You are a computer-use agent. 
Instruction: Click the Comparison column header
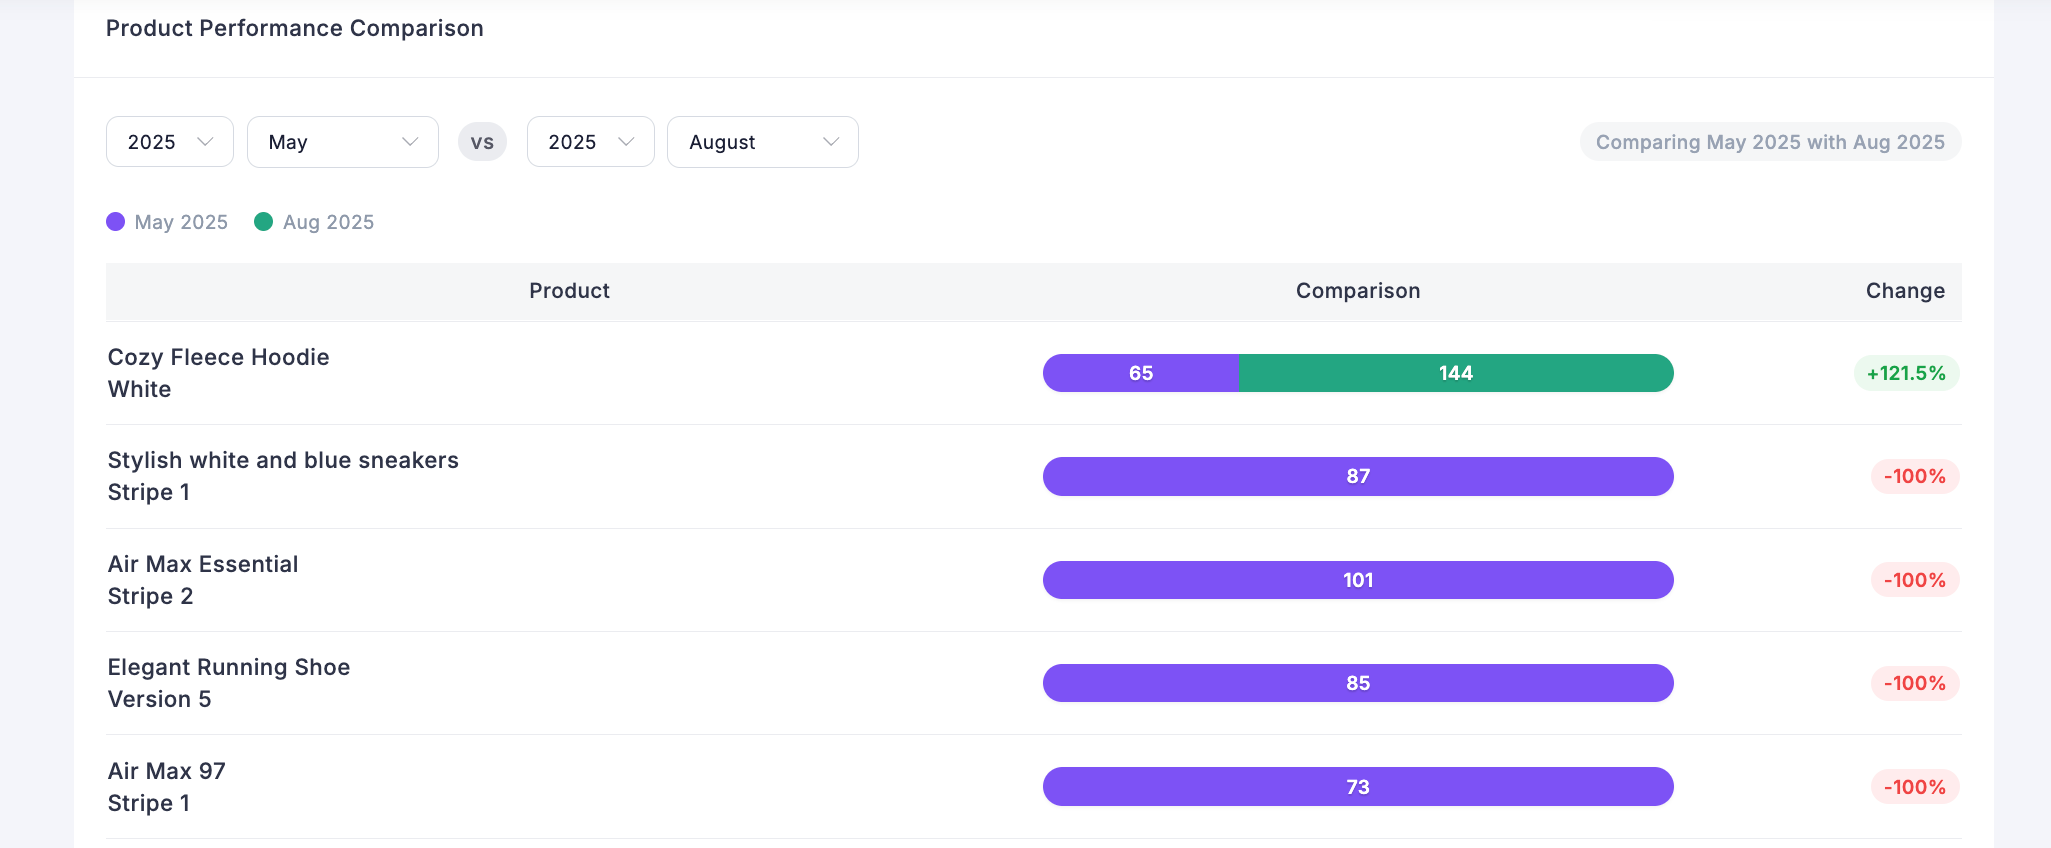click(x=1357, y=291)
